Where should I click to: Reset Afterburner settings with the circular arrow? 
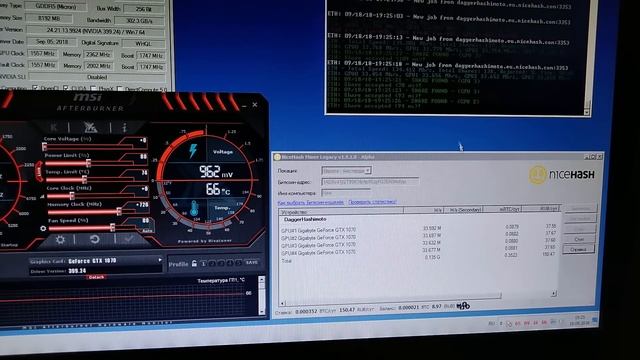click(x=95, y=240)
